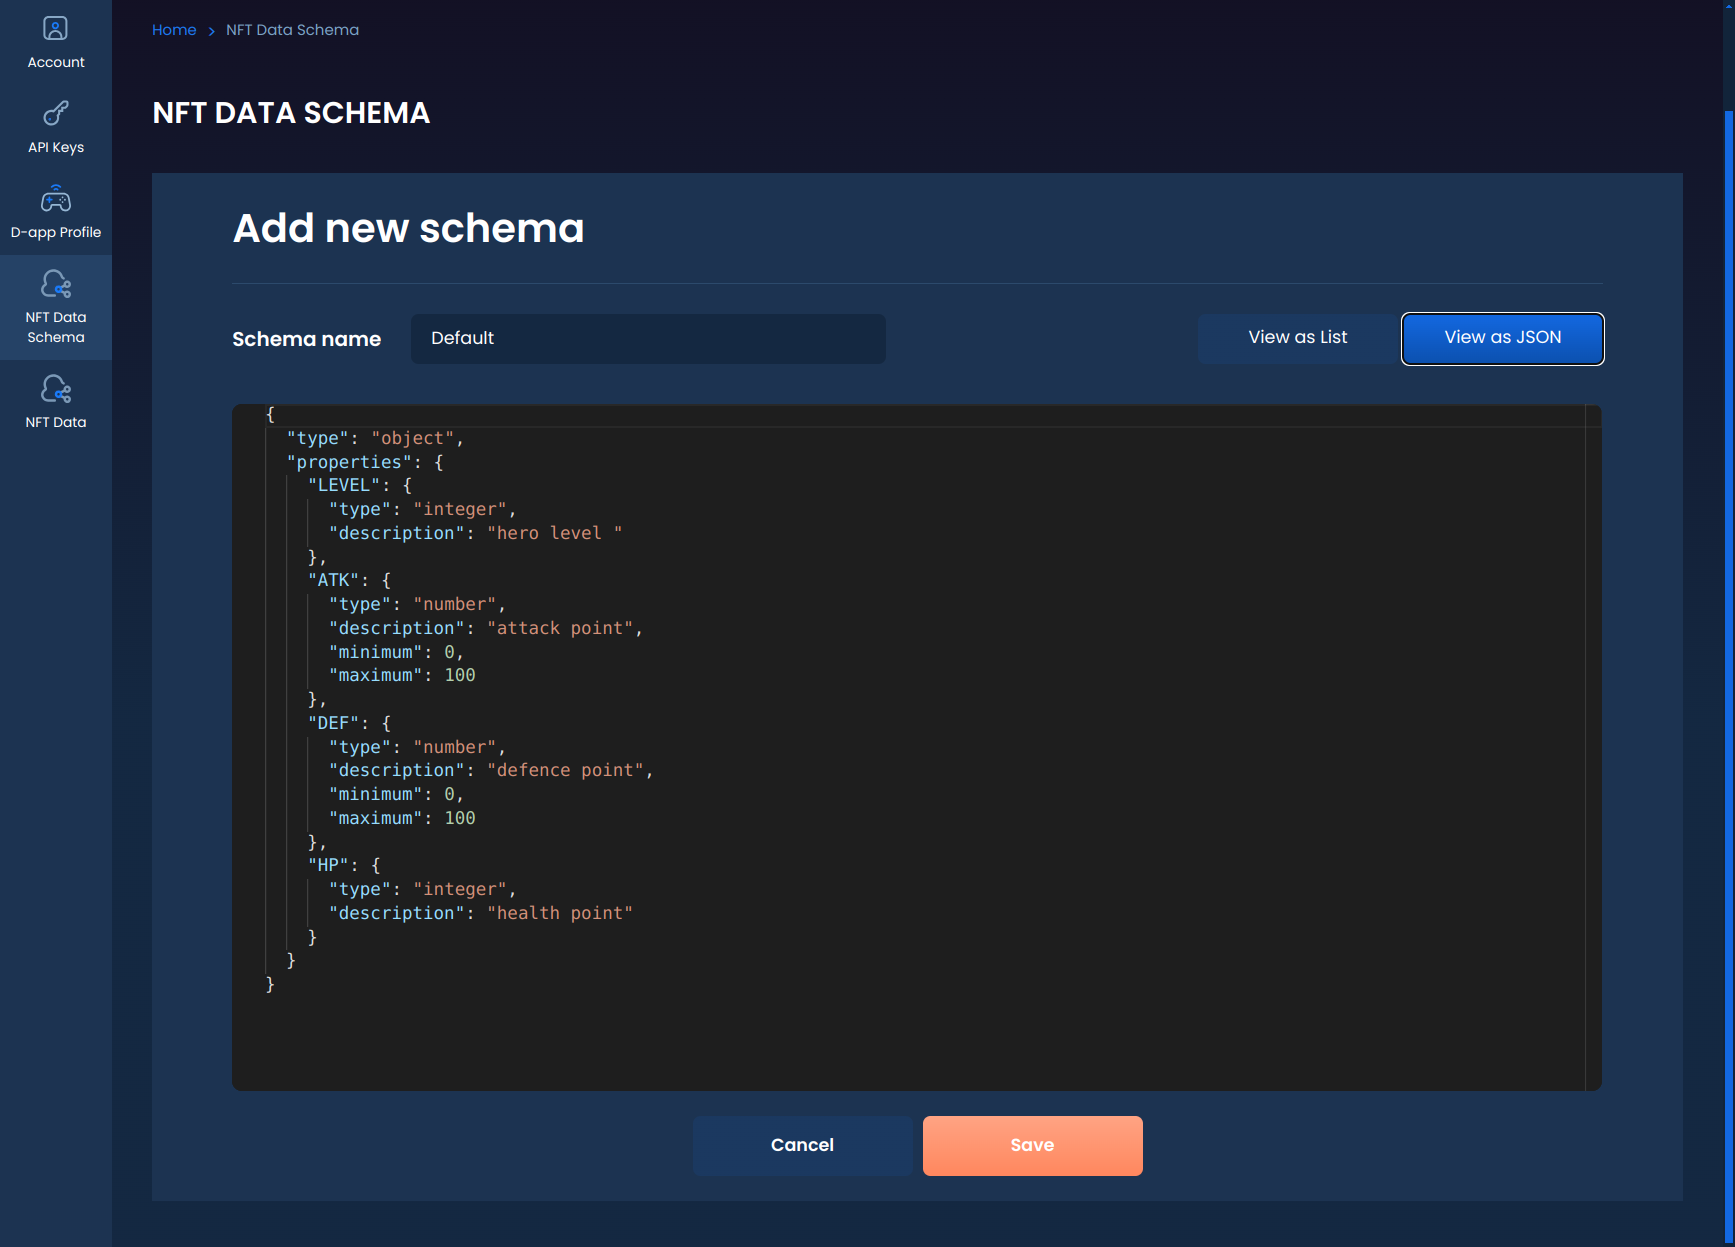Switch to View as List mode
The height and width of the screenshot is (1247, 1735).
(x=1297, y=337)
